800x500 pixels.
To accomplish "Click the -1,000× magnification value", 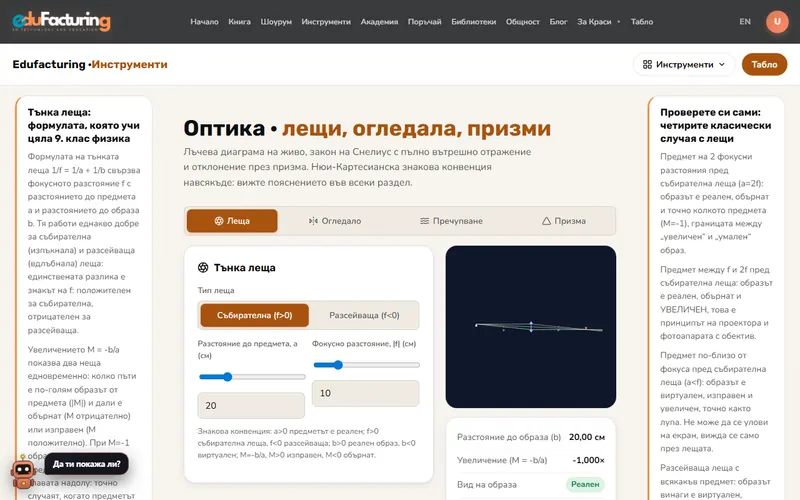I will point(588,460).
